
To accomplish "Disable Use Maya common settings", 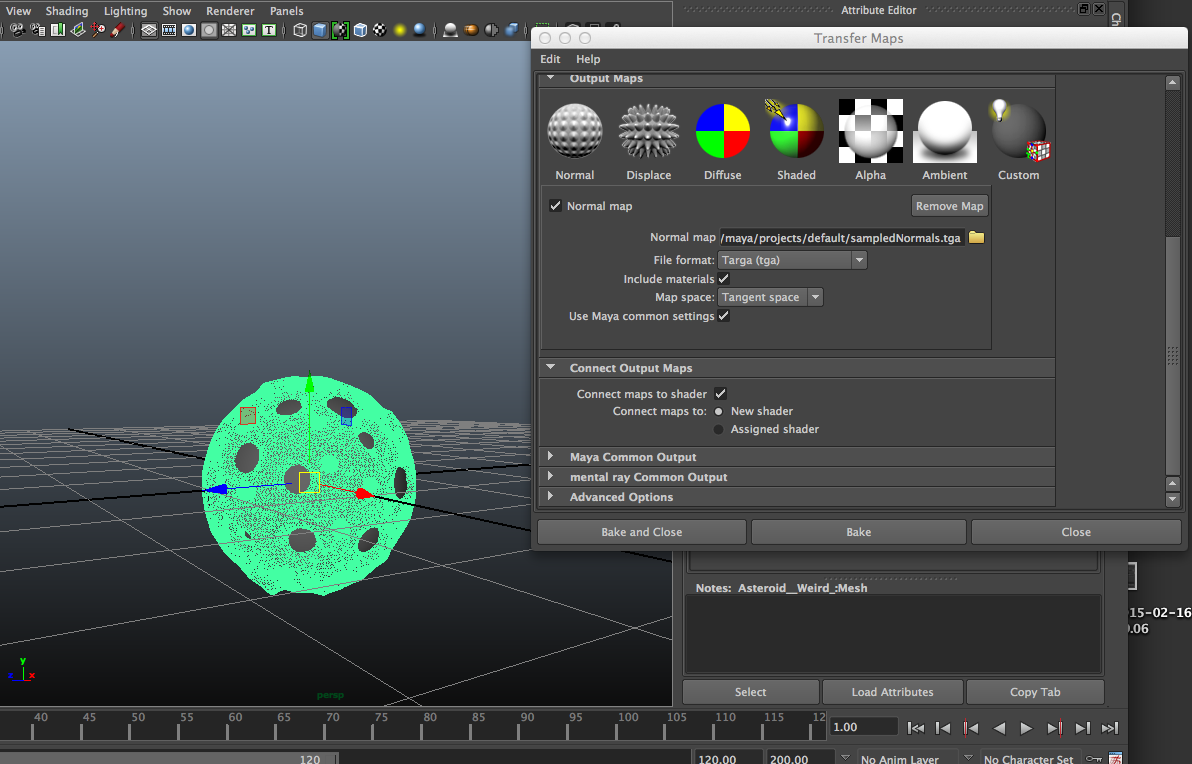I will pyautogui.click(x=723, y=315).
